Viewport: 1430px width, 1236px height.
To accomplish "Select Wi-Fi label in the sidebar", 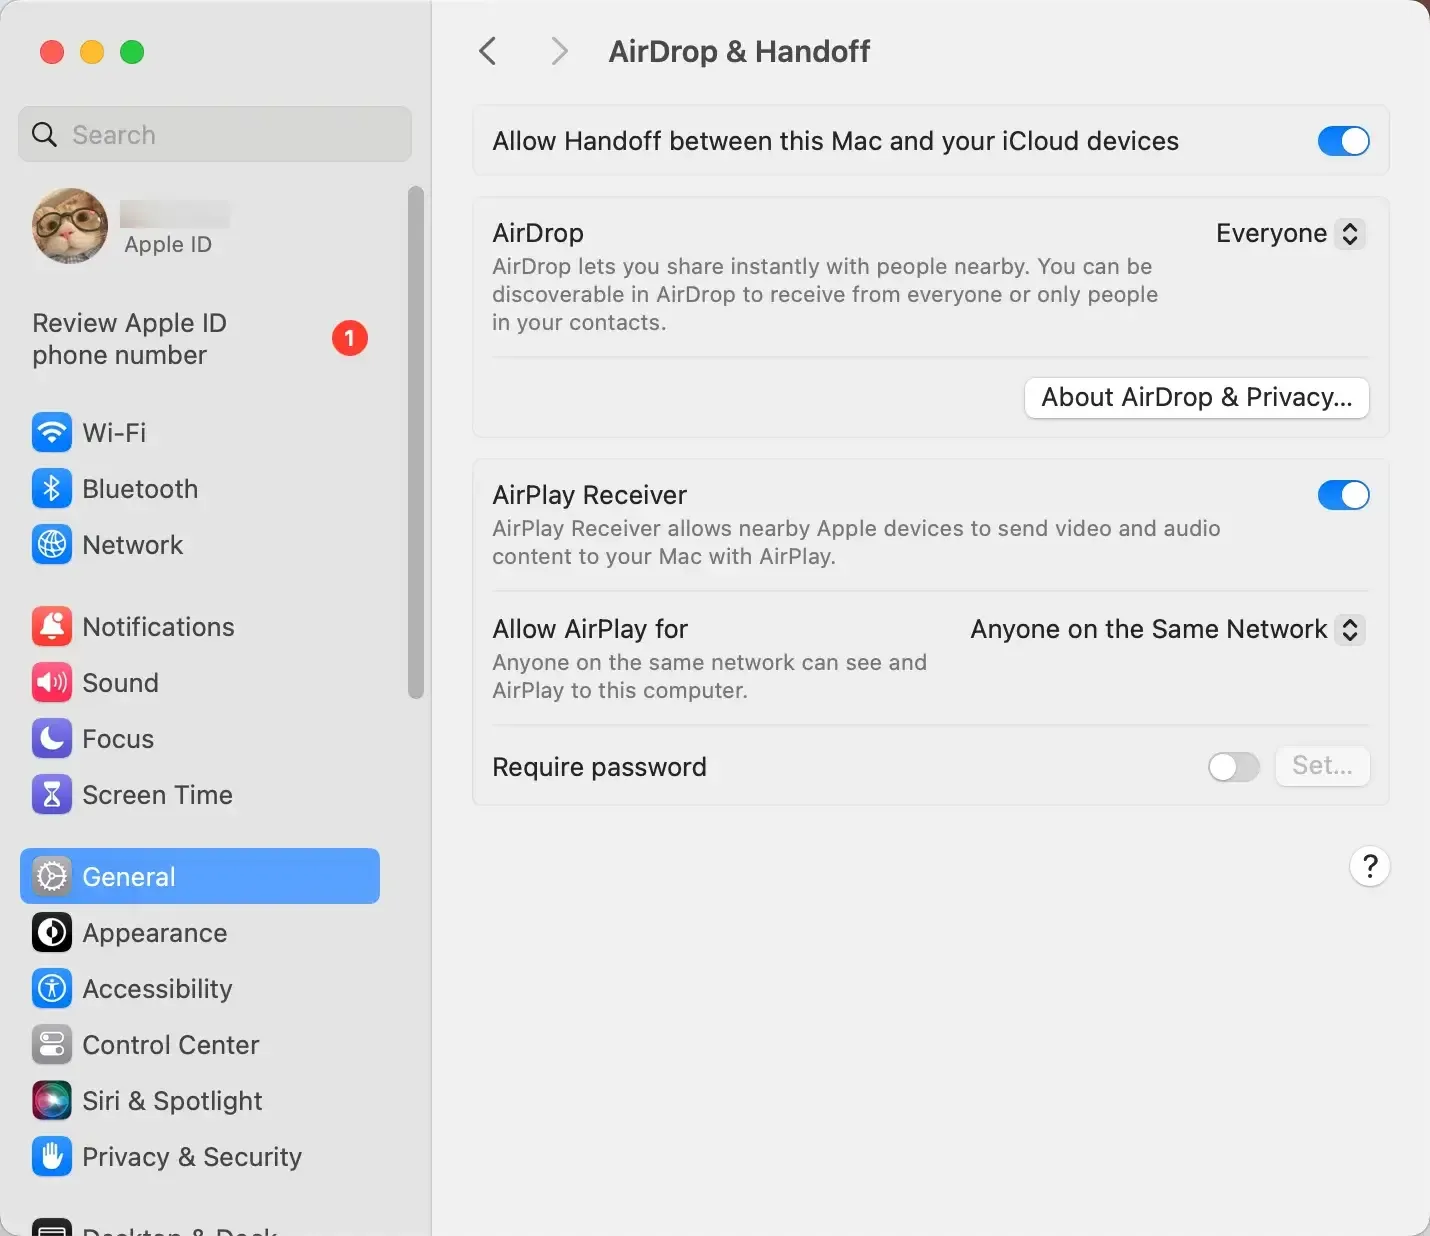I will pos(114,433).
